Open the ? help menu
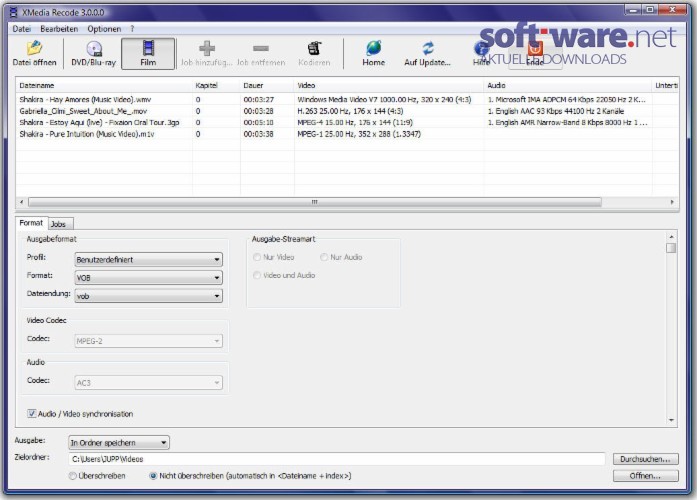 pyautogui.click(x=132, y=29)
